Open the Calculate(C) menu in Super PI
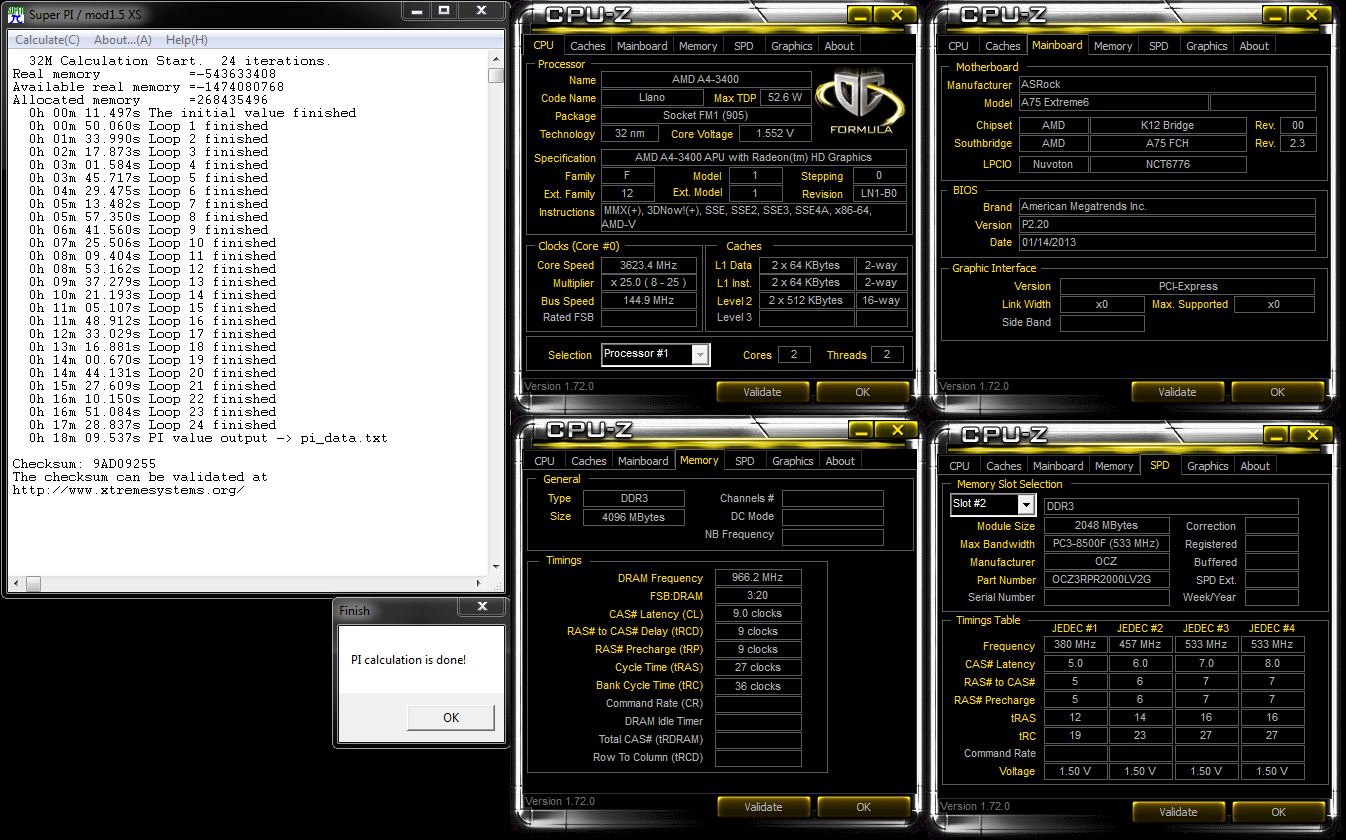This screenshot has width=1346, height=840. tap(47, 40)
